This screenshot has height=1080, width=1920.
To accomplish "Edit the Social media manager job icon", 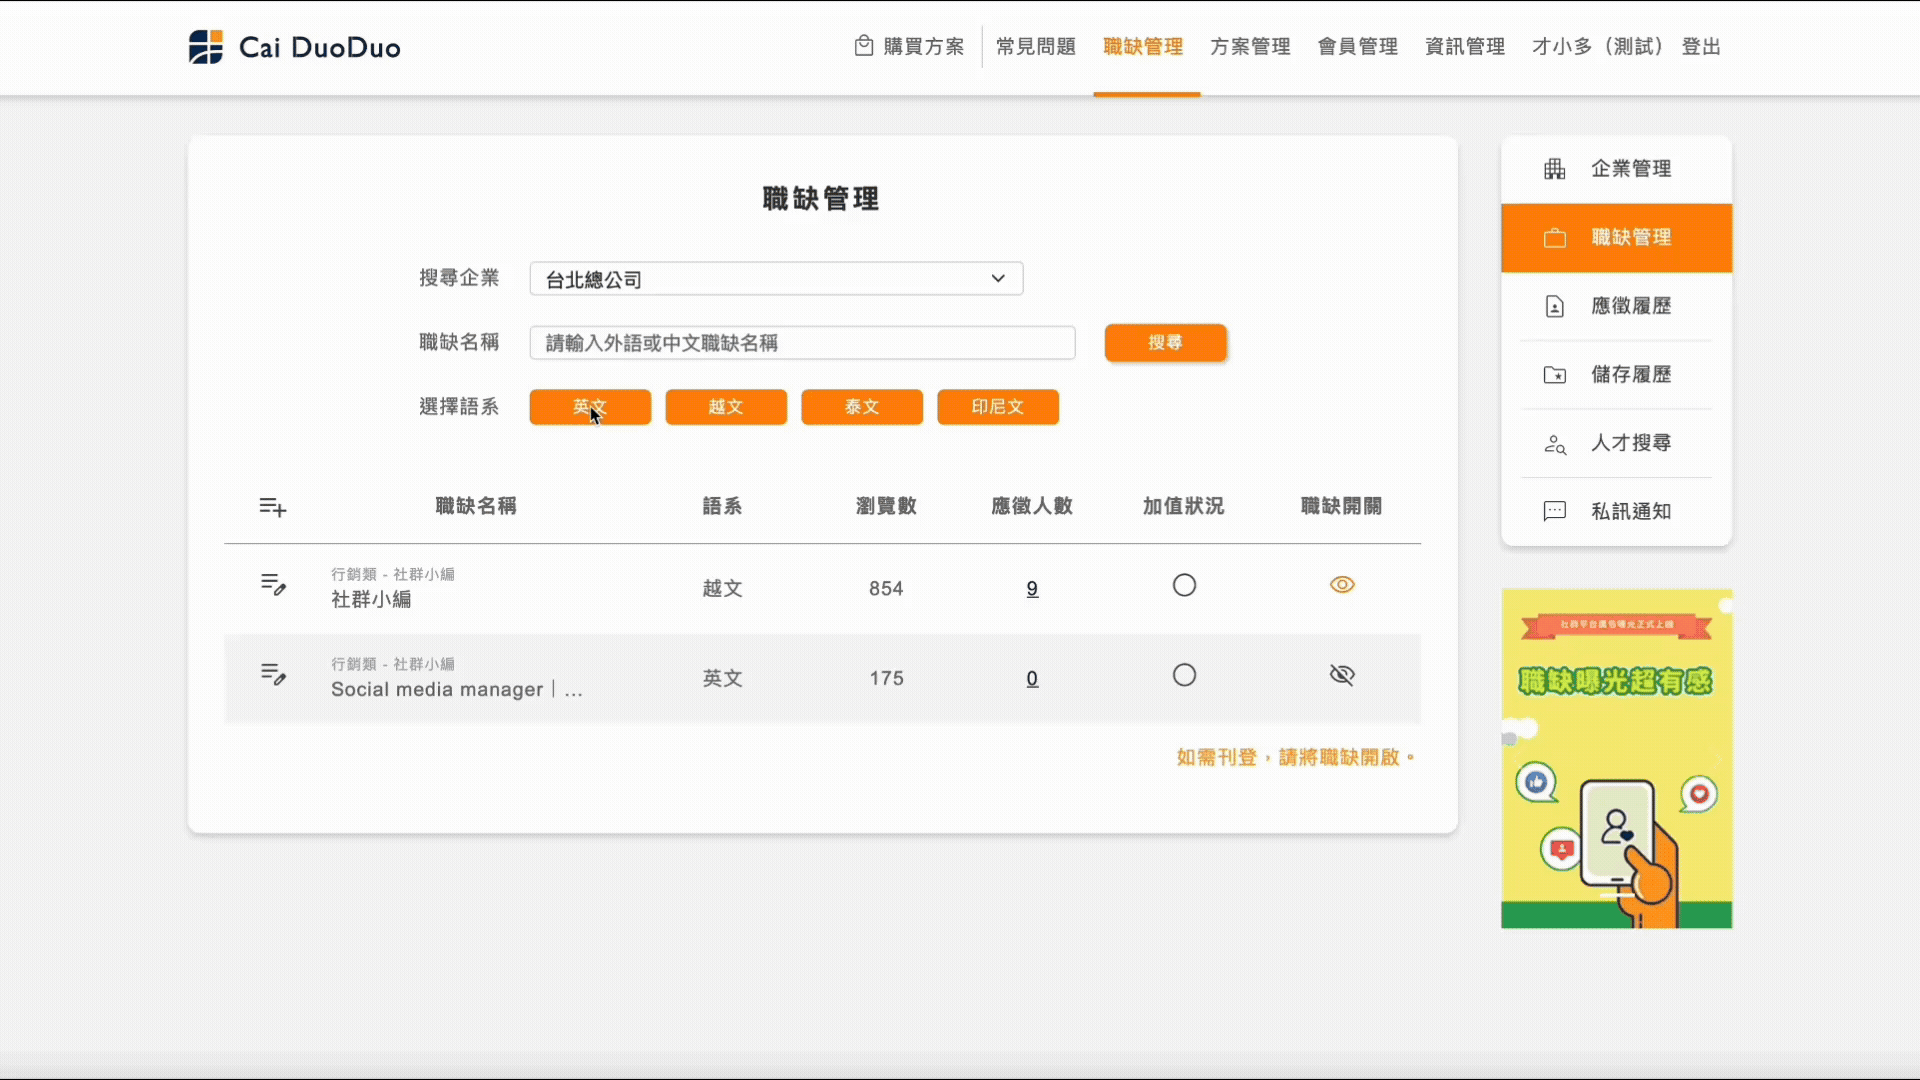I will point(273,675).
